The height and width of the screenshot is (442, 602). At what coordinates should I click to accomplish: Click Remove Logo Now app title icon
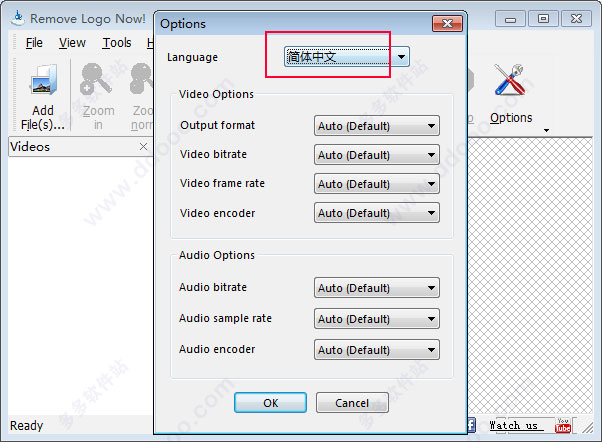pyautogui.click(x=17, y=18)
